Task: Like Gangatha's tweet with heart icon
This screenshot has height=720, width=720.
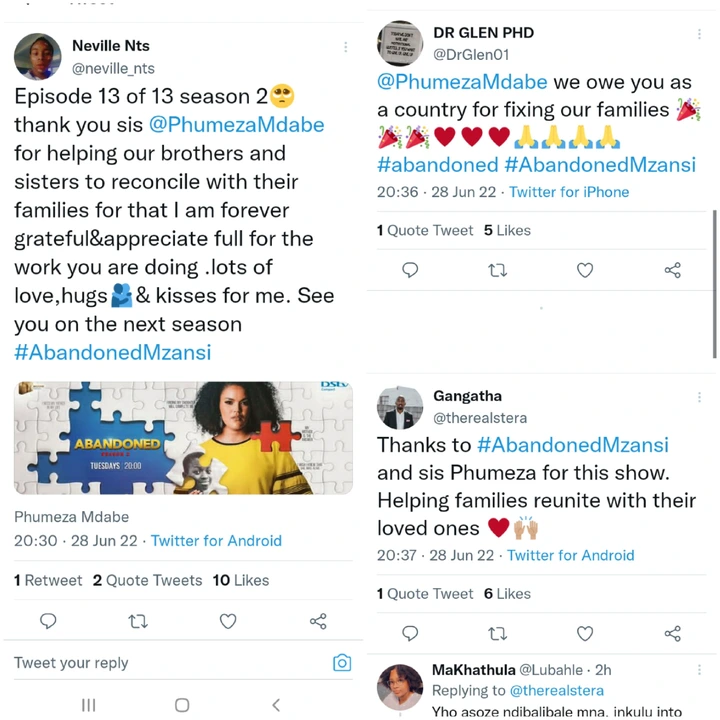Action: 585,634
